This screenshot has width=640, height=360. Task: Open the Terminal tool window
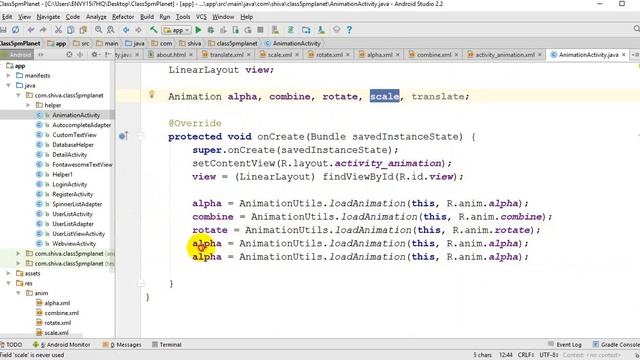(167, 344)
